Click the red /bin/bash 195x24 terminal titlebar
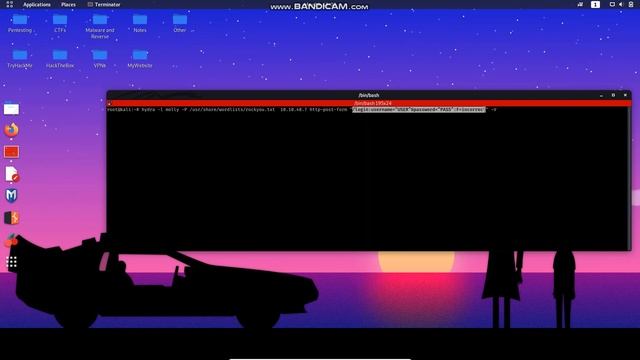The width and height of the screenshot is (640, 360). [369, 103]
